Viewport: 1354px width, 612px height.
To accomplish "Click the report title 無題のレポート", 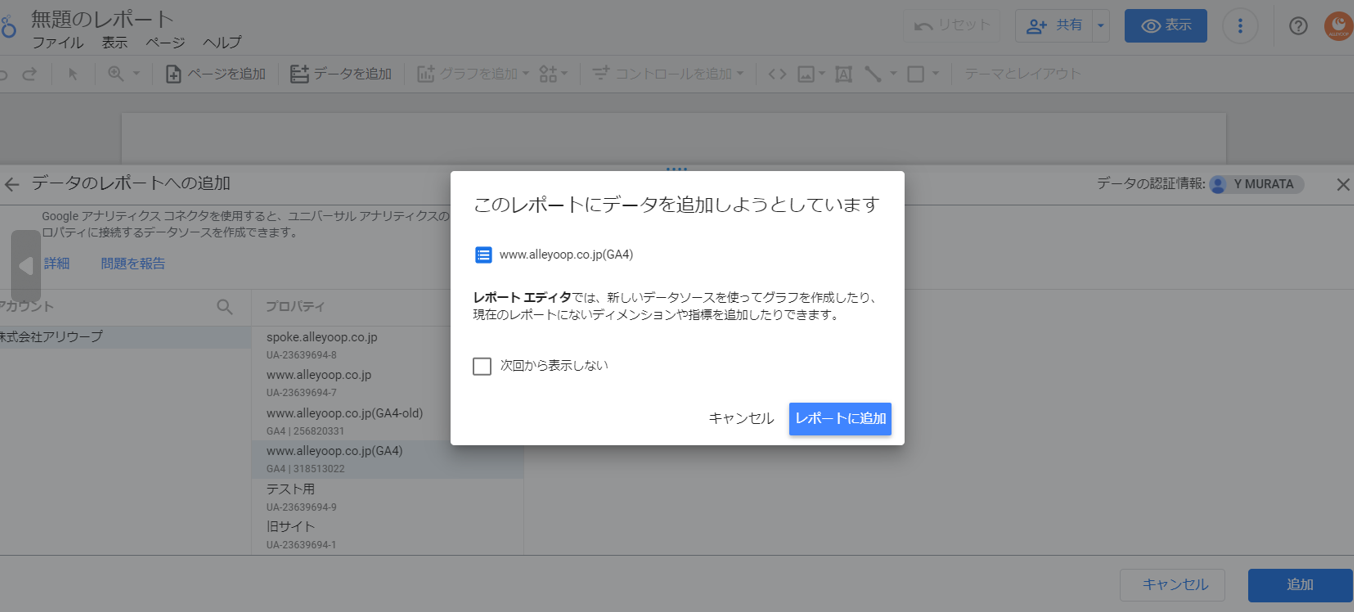I will coord(103,18).
